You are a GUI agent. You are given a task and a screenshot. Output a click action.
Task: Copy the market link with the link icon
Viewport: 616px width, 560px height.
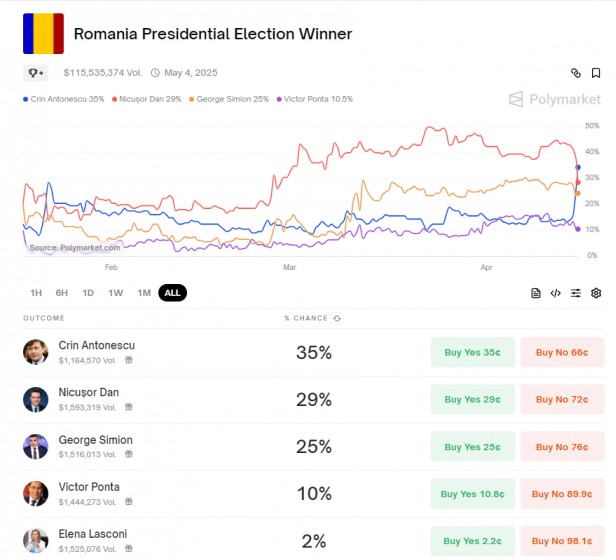click(576, 73)
